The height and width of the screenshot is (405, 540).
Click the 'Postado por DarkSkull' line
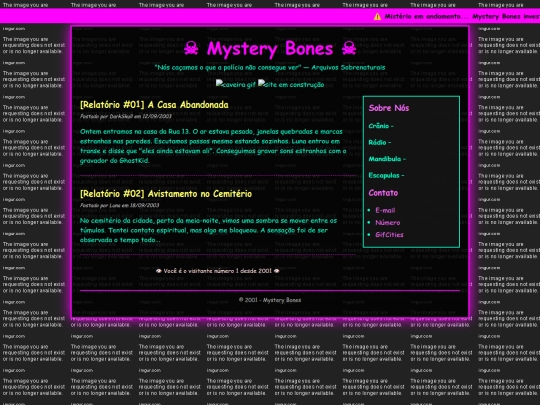126,116
